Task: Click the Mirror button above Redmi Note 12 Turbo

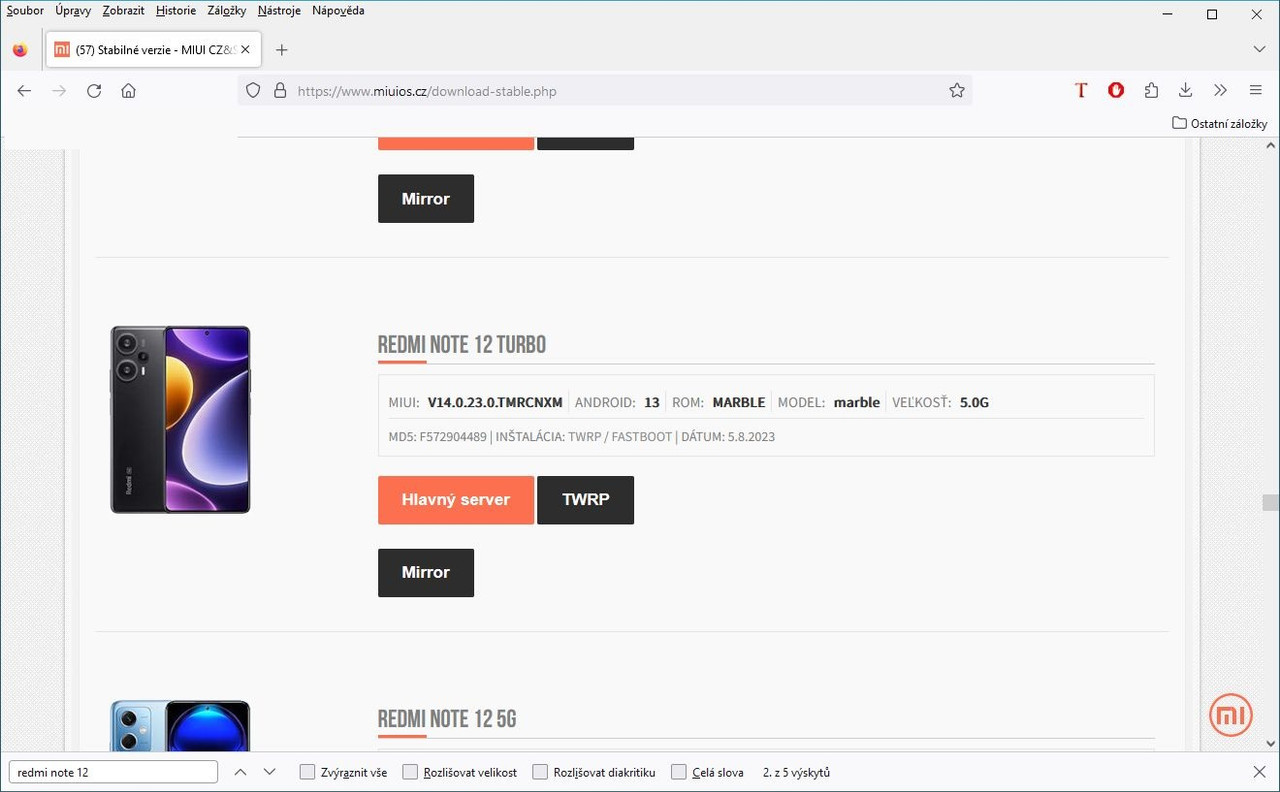Action: coord(426,199)
